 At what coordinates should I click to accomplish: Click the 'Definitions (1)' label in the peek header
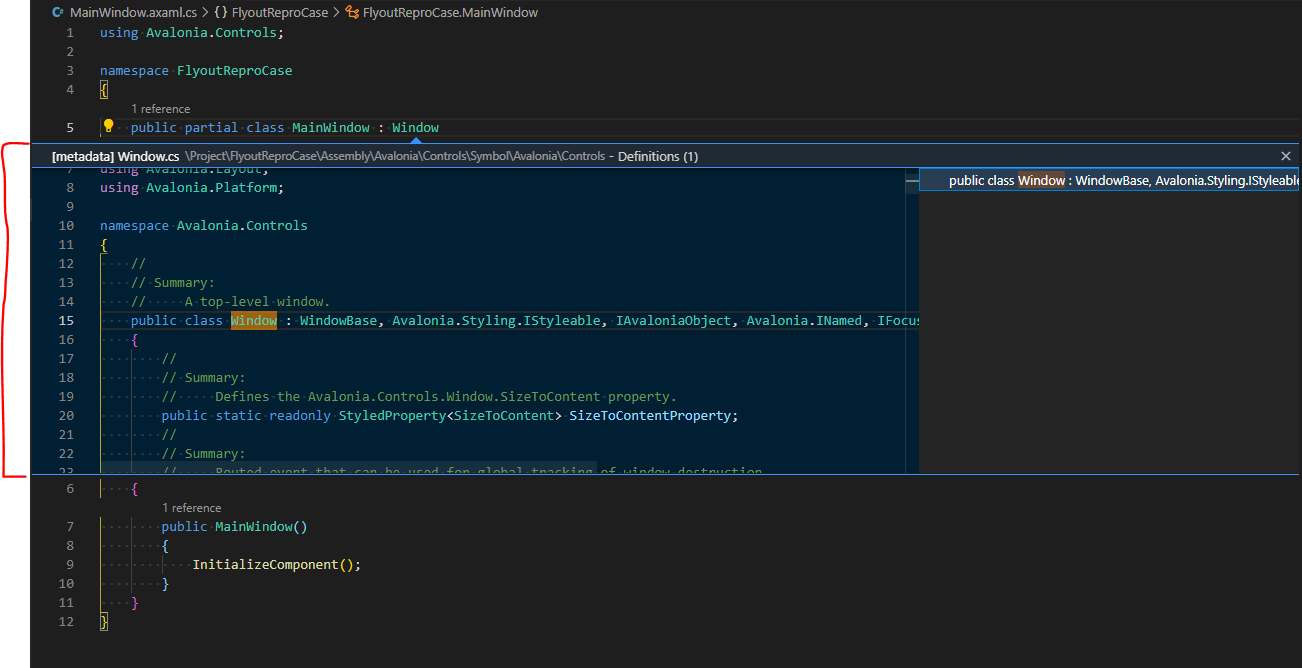point(658,156)
